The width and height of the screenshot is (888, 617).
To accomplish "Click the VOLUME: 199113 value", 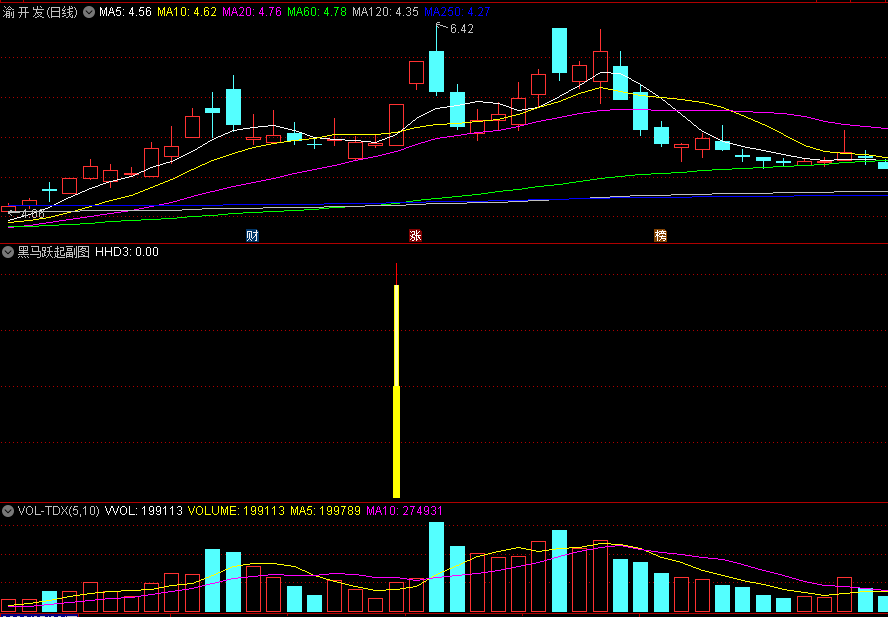I will pyautogui.click(x=236, y=511).
